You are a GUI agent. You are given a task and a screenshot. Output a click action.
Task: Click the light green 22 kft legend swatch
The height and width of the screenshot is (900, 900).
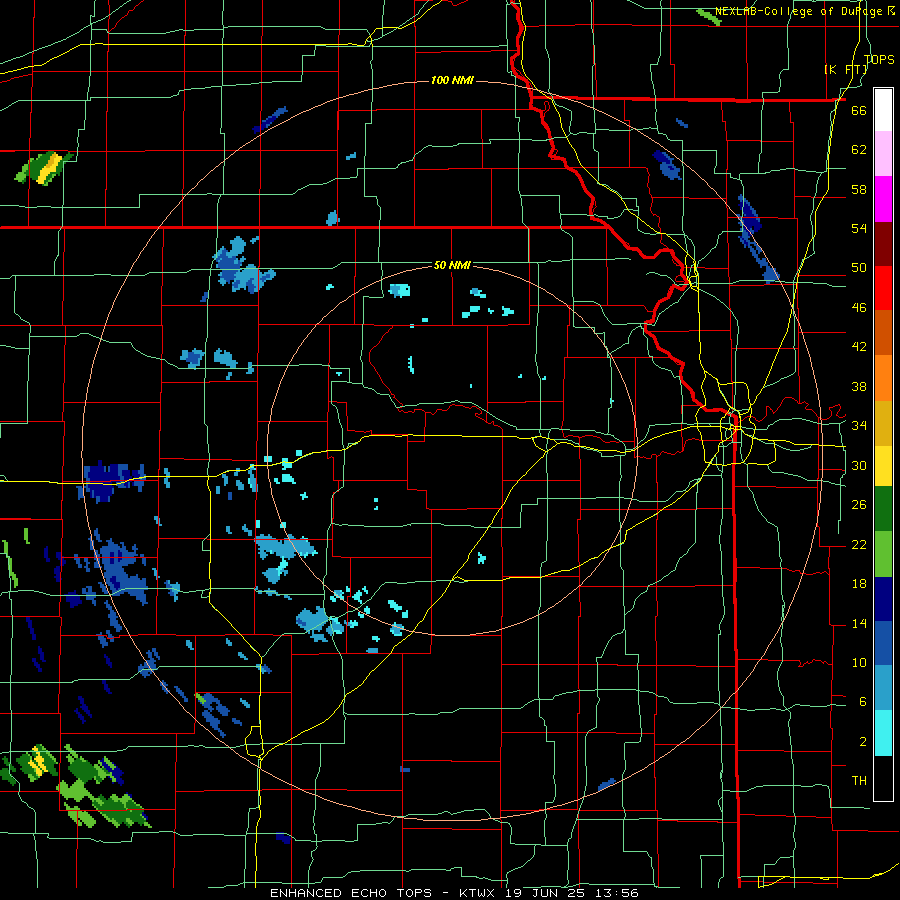click(883, 554)
